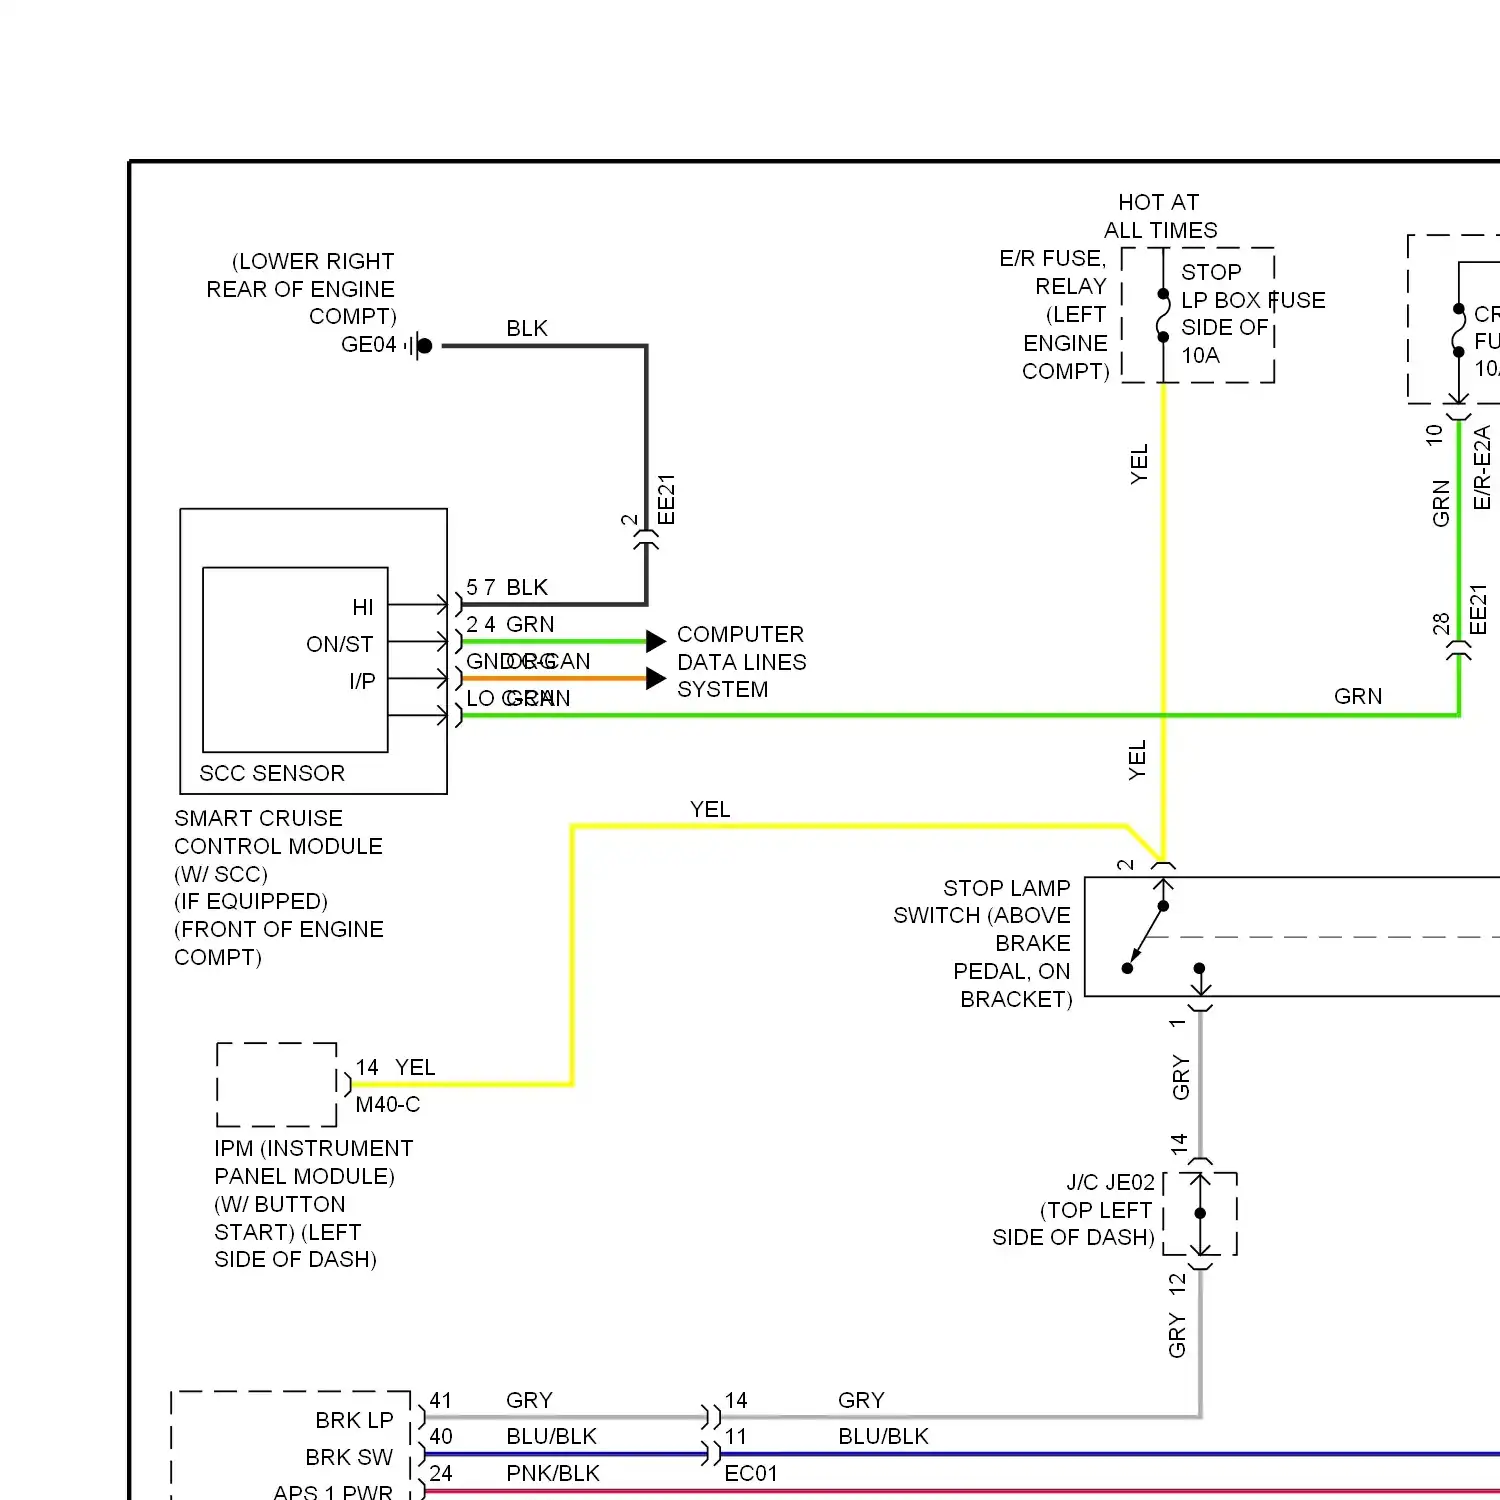Click pin "10" at the E/R-E2A connector
The height and width of the screenshot is (1500, 1500).
(x=1434, y=434)
